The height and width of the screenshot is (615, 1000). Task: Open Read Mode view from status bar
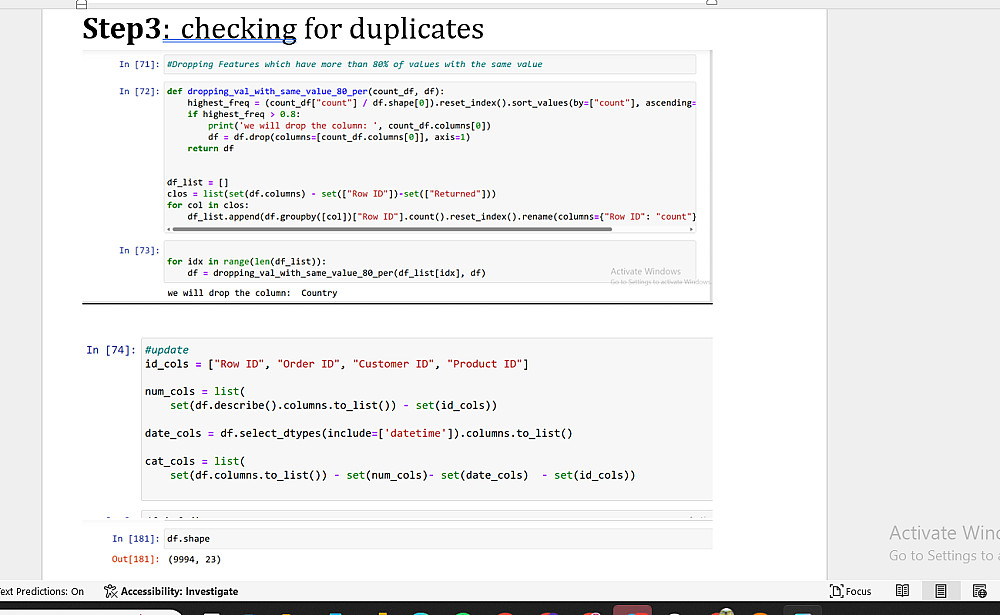902,591
